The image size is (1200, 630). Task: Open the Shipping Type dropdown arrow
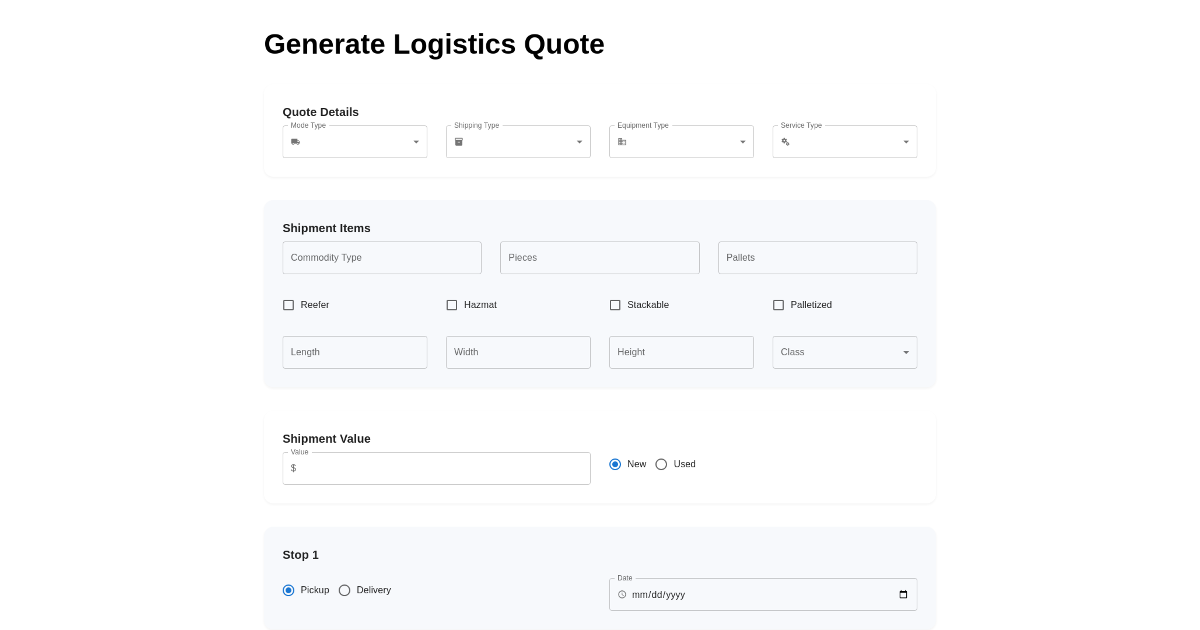pos(579,142)
